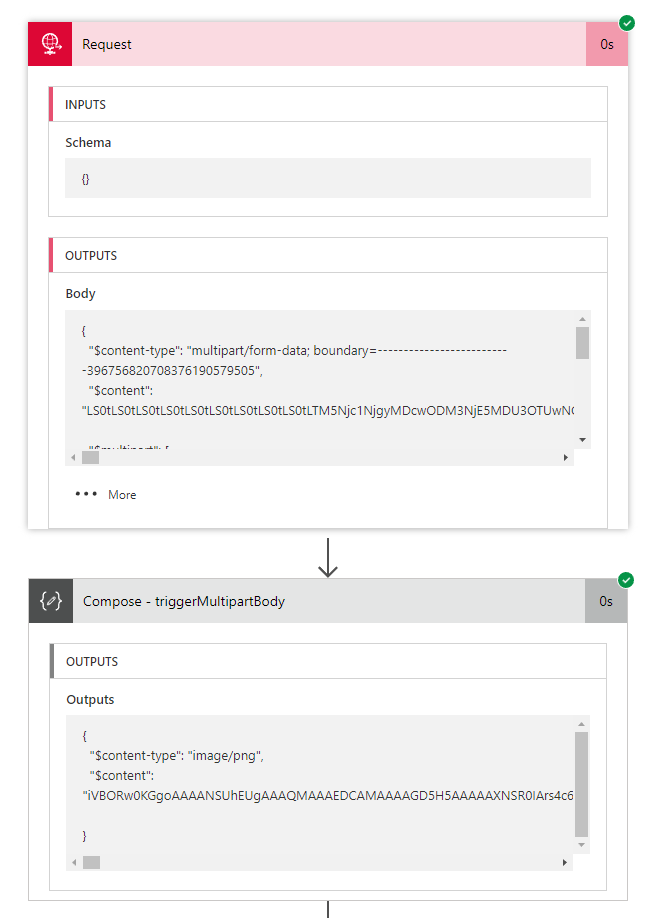Viewport: 662px width, 918px height.
Task: Click the three dots More icon
Action: click(x=87, y=494)
